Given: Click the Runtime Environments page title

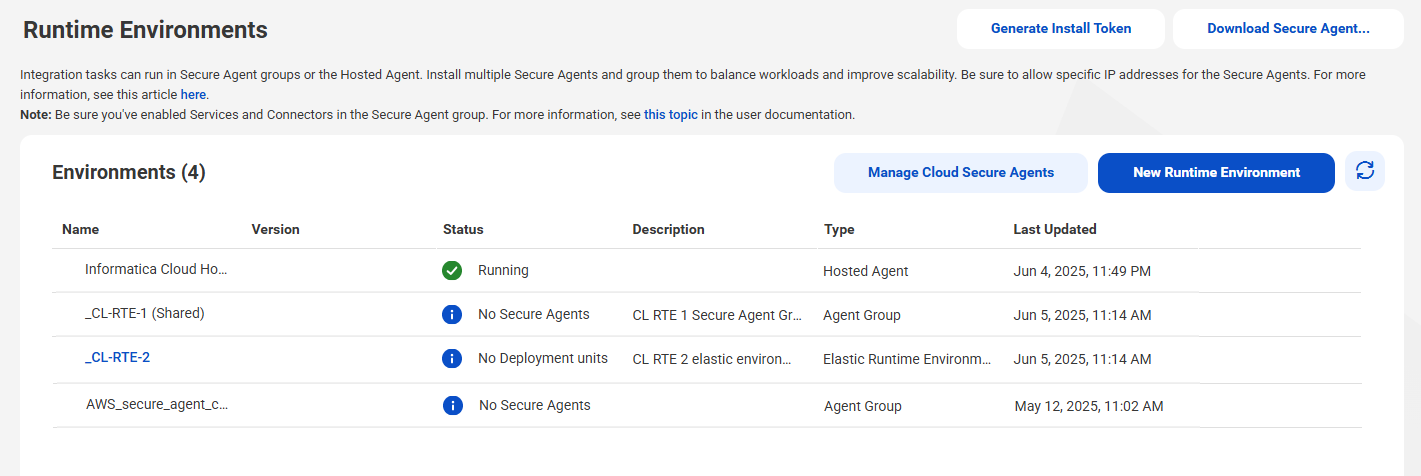Looking at the screenshot, I should [x=145, y=30].
